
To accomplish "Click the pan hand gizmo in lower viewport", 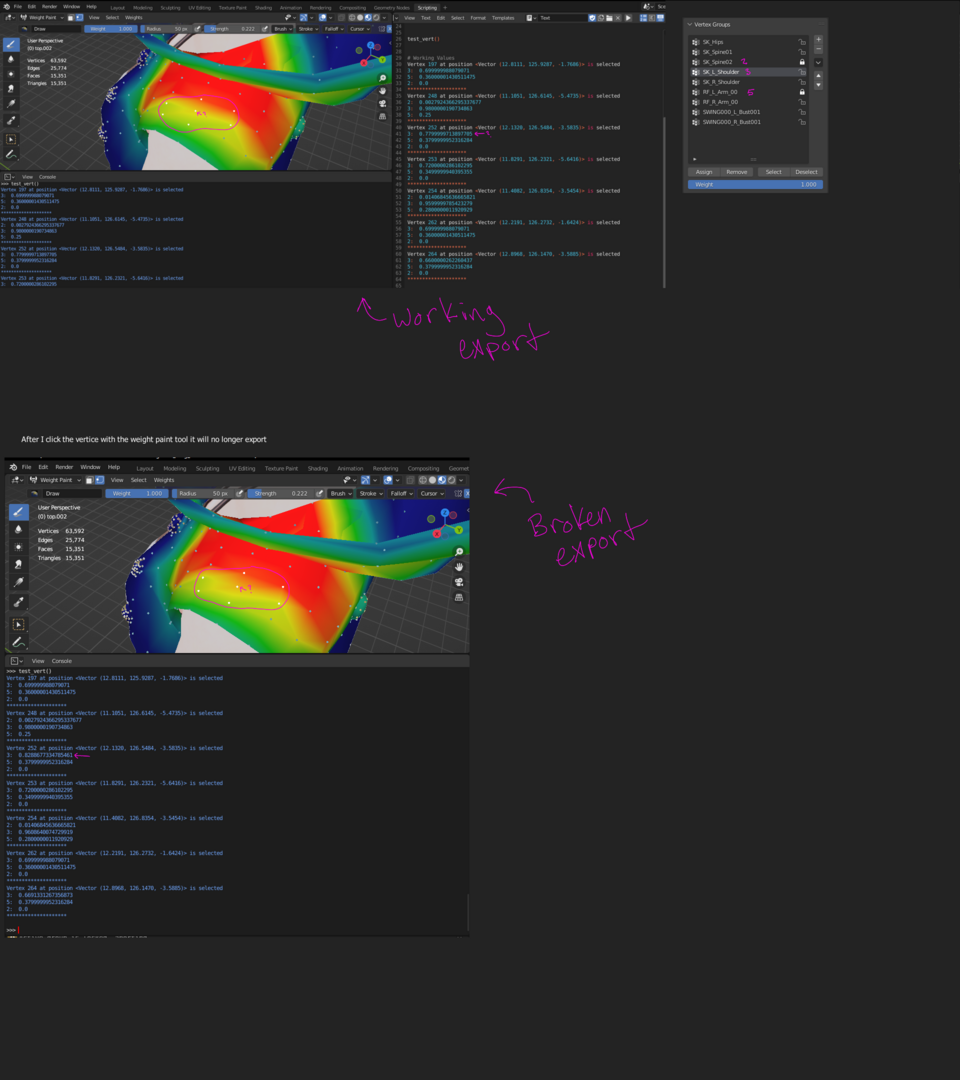I will pyautogui.click(x=459, y=567).
